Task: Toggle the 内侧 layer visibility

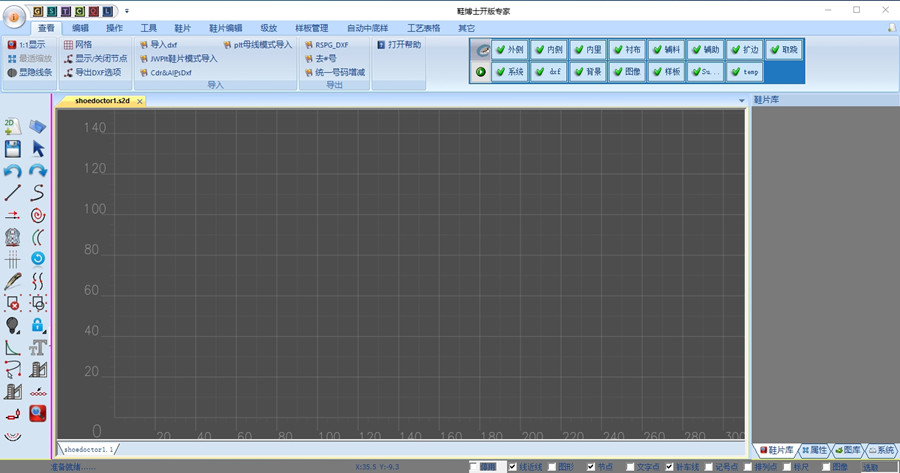Action: [x=549, y=50]
